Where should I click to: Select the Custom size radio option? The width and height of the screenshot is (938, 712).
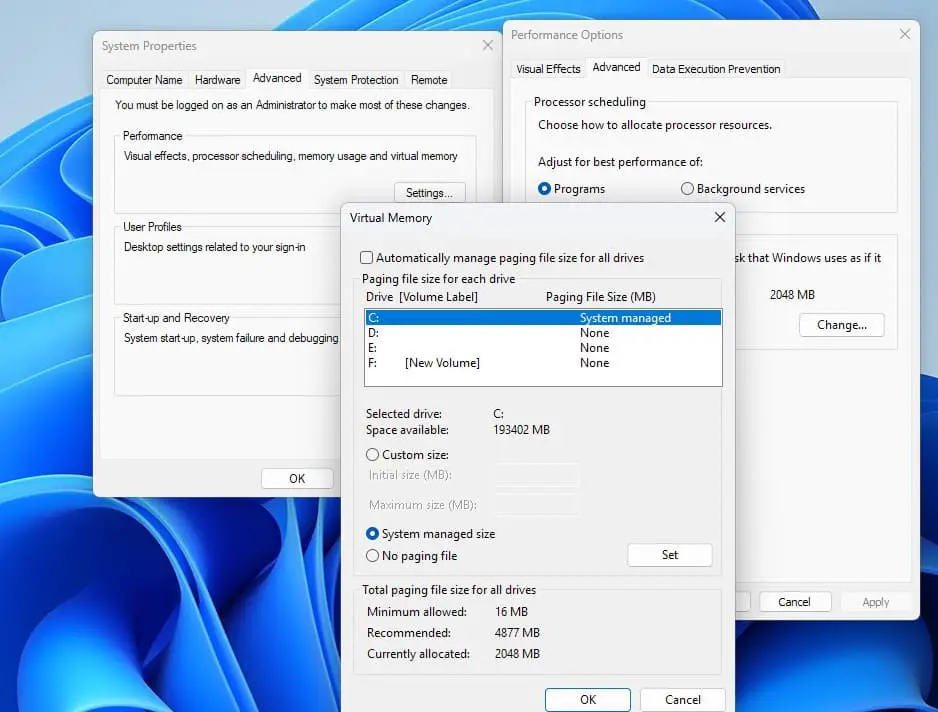point(373,455)
